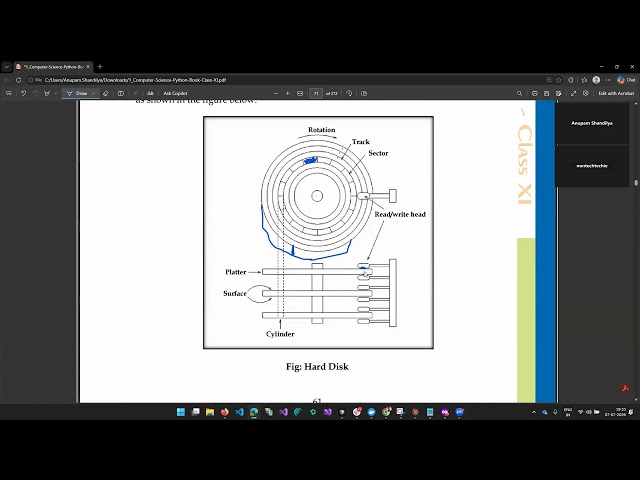Viewport: 640px width, 480px height.
Task: Open the browser Extensions icon
Action: tap(571, 80)
